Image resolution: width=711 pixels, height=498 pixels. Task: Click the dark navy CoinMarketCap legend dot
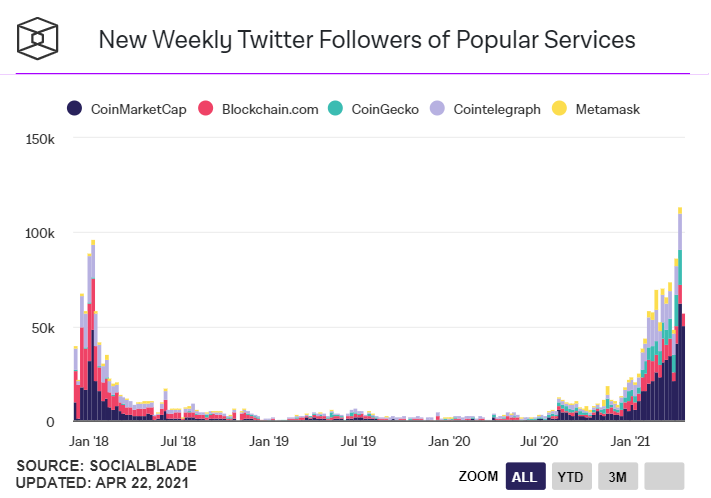pos(74,108)
